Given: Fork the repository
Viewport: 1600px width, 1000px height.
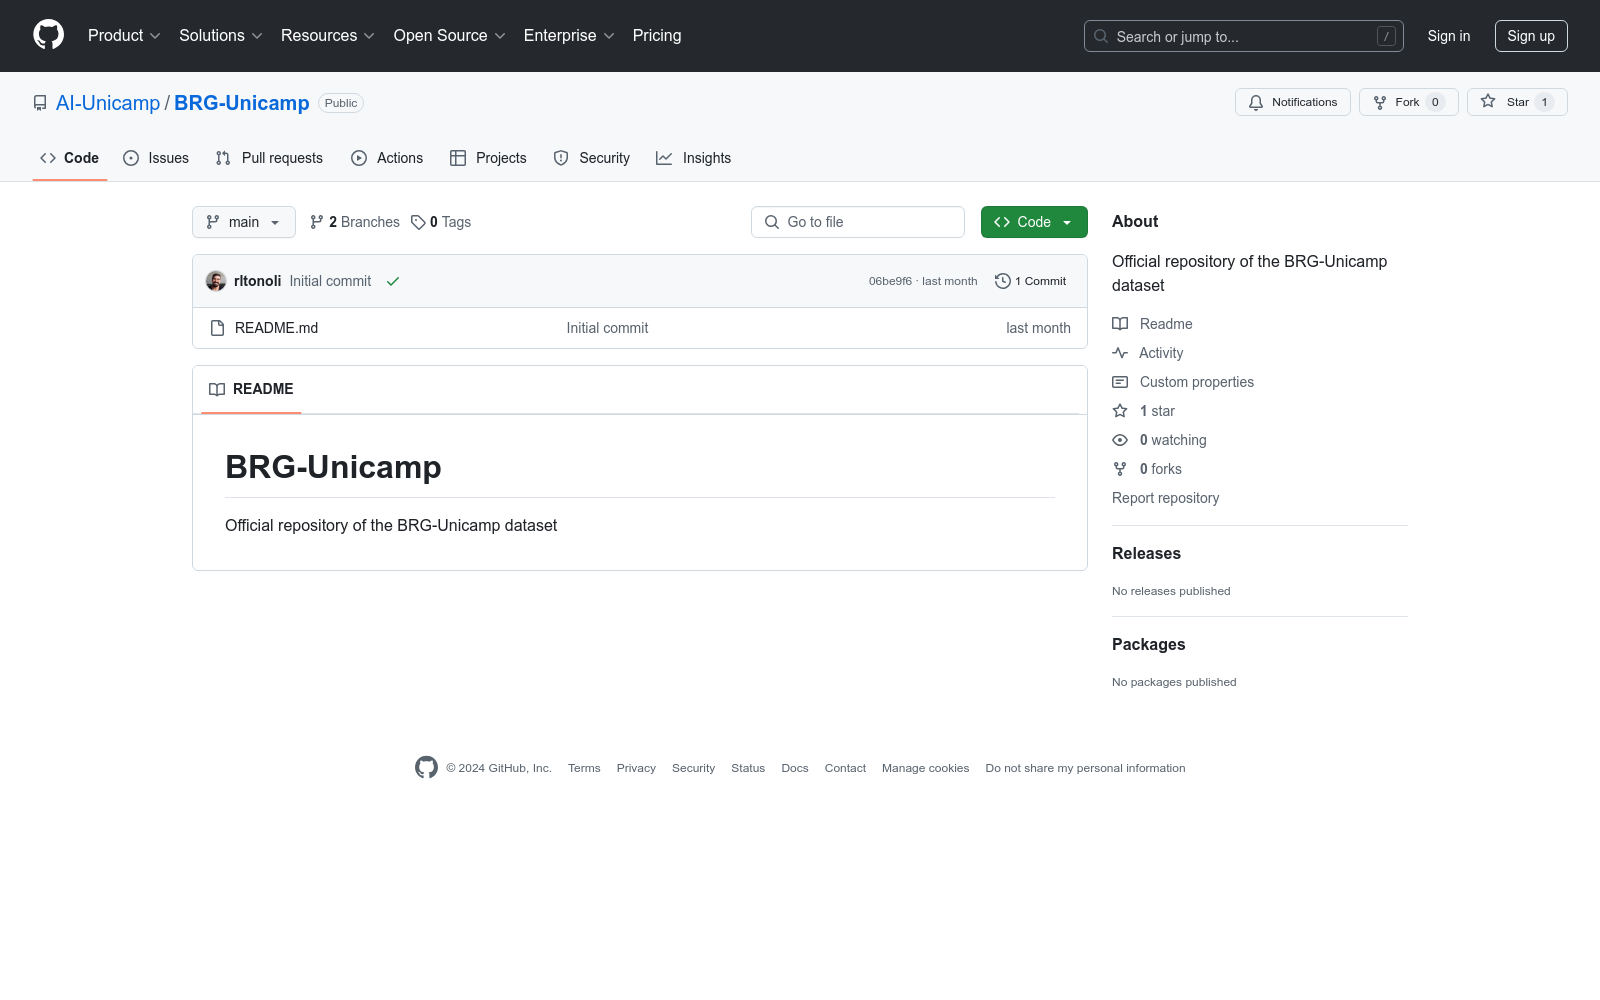Looking at the screenshot, I should pos(1408,102).
